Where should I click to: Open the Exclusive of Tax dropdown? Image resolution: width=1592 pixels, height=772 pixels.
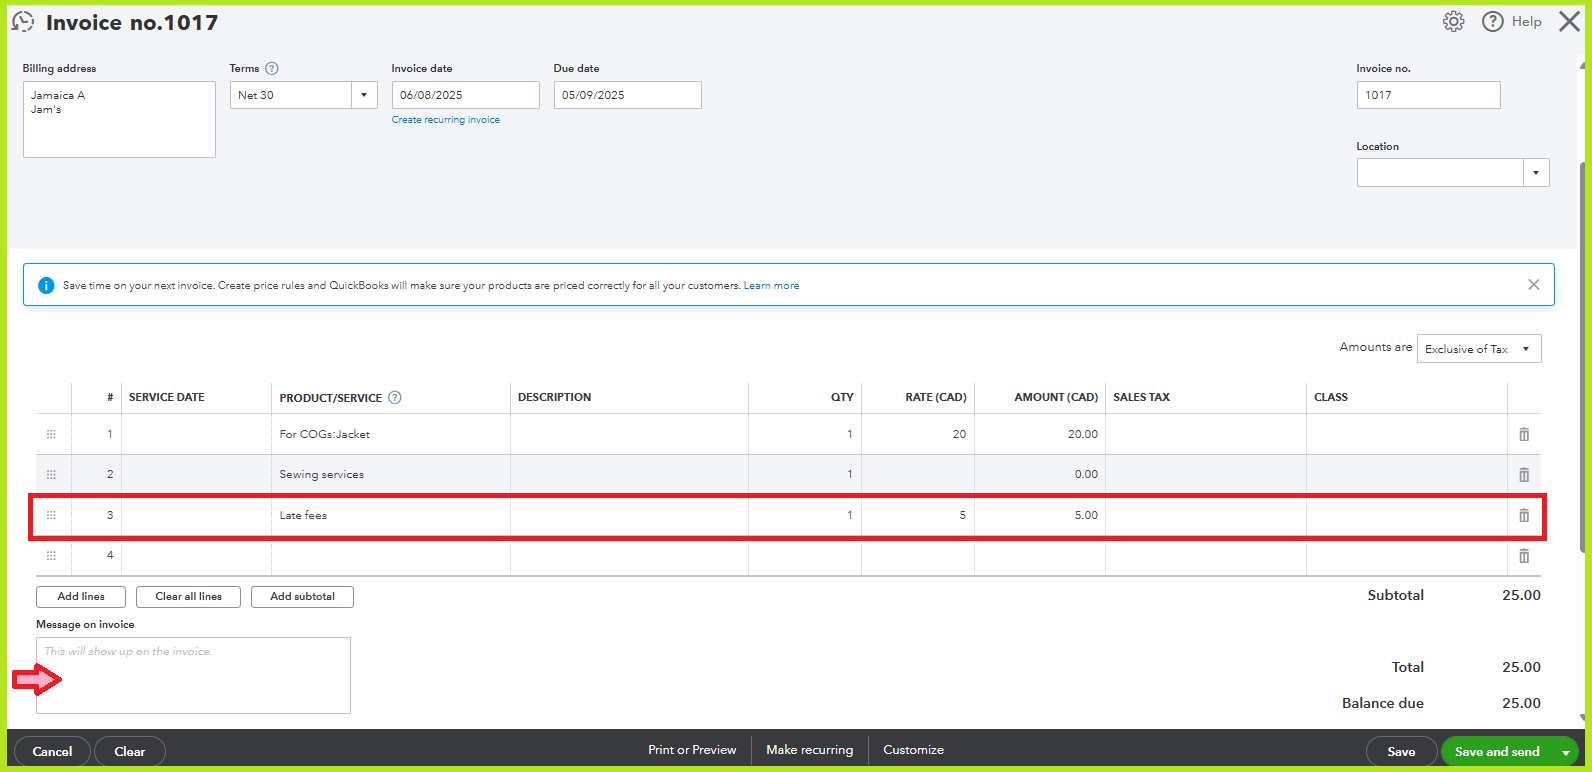point(1526,349)
